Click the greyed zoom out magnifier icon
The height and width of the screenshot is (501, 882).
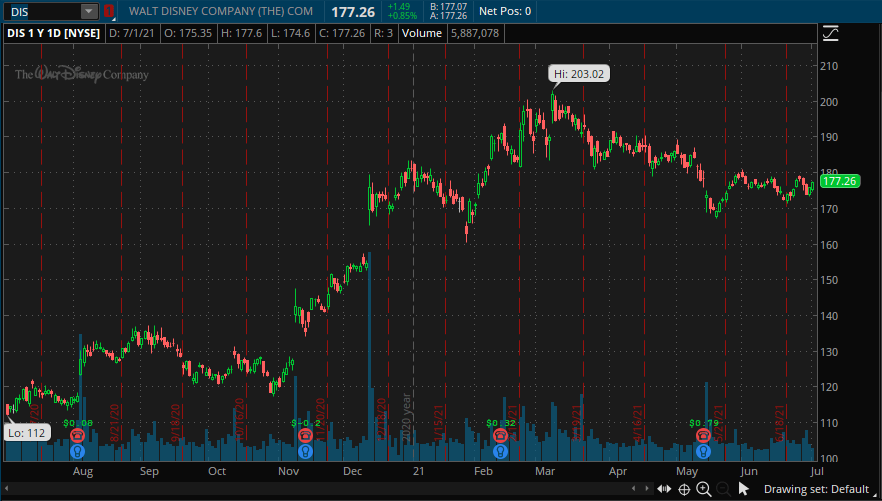pyautogui.click(x=723, y=489)
